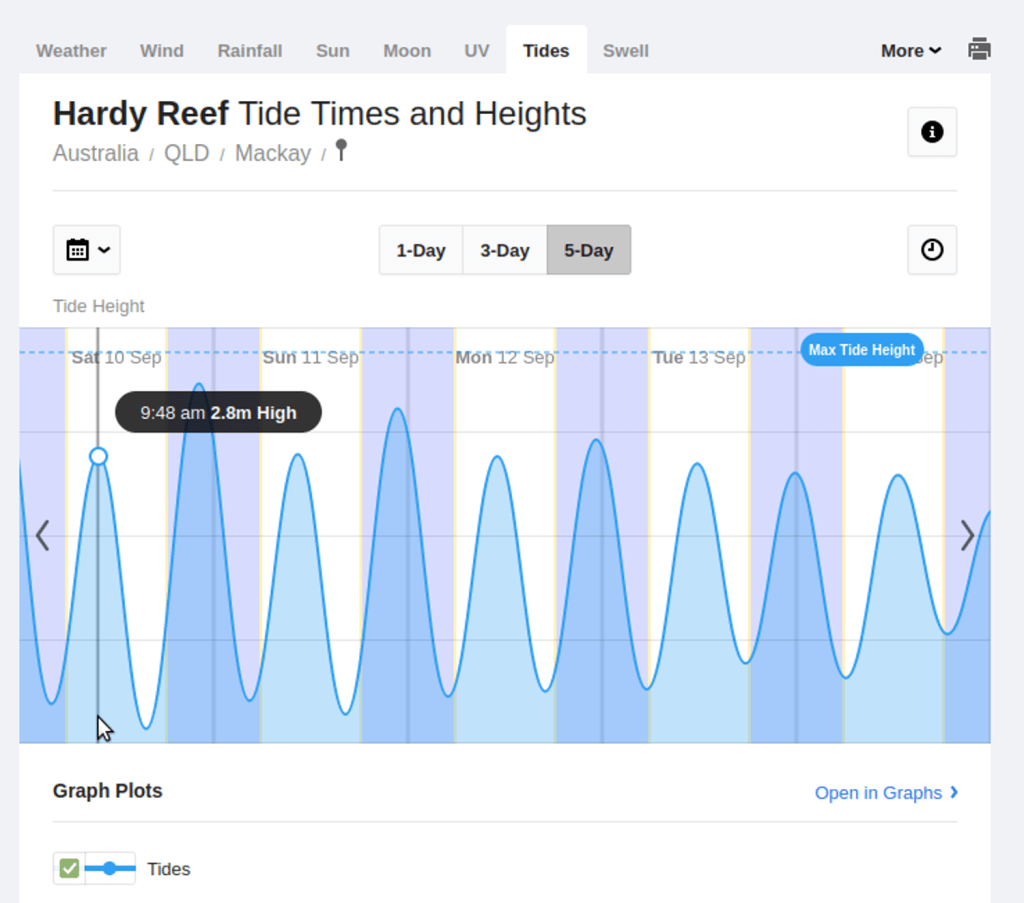This screenshot has width=1024, height=903.
Task: Switch to 3-Day view
Action: (x=504, y=250)
